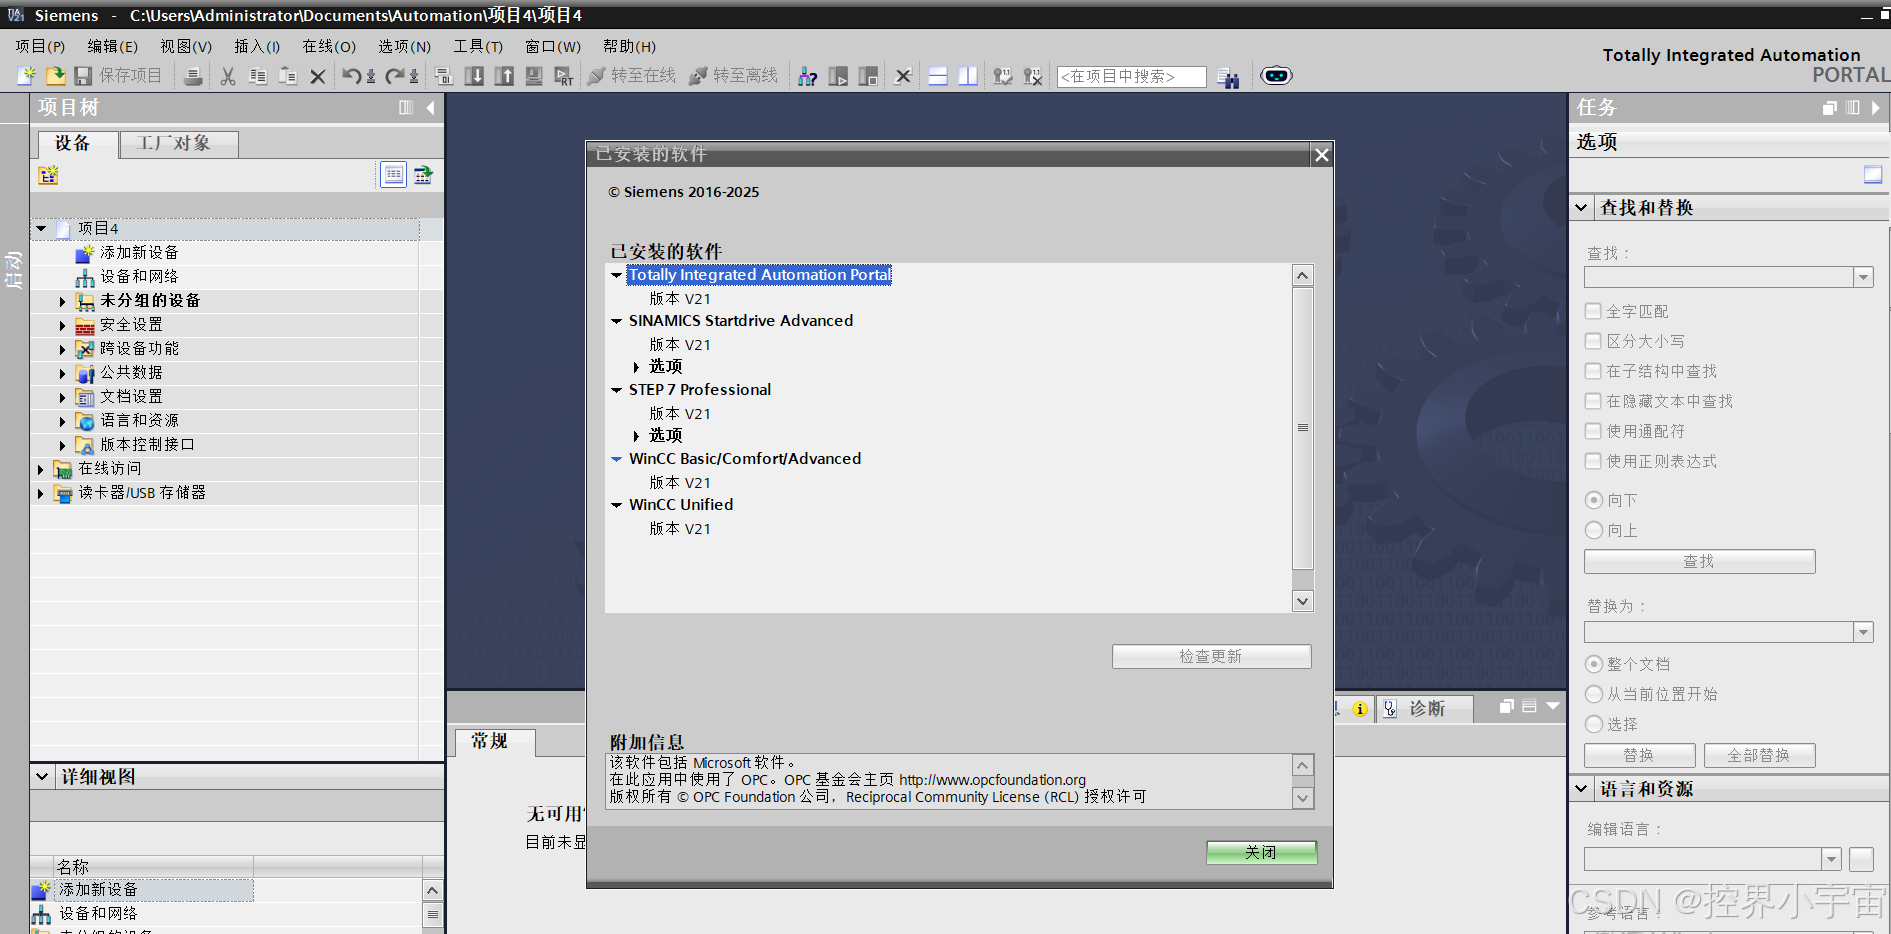
Task: Enable the 区分大小写 checkbox
Action: [x=1593, y=341]
